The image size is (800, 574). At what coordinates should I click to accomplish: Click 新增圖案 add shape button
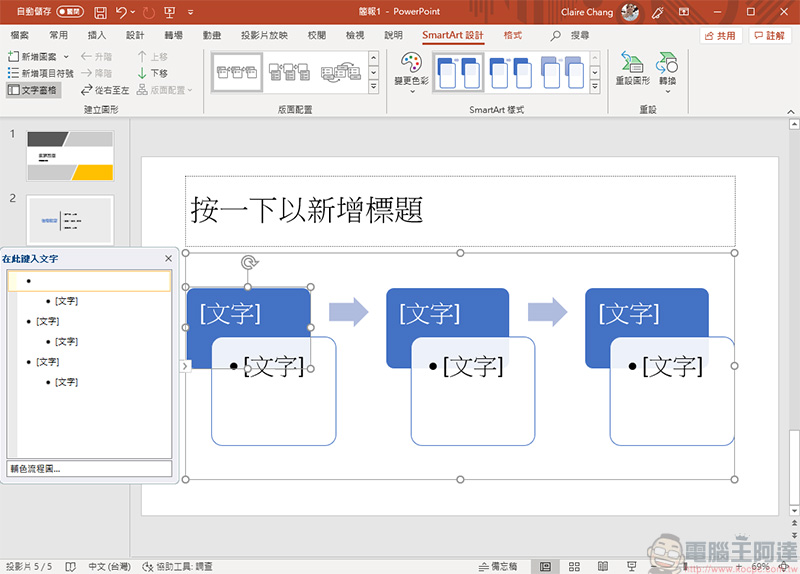[x=33, y=57]
